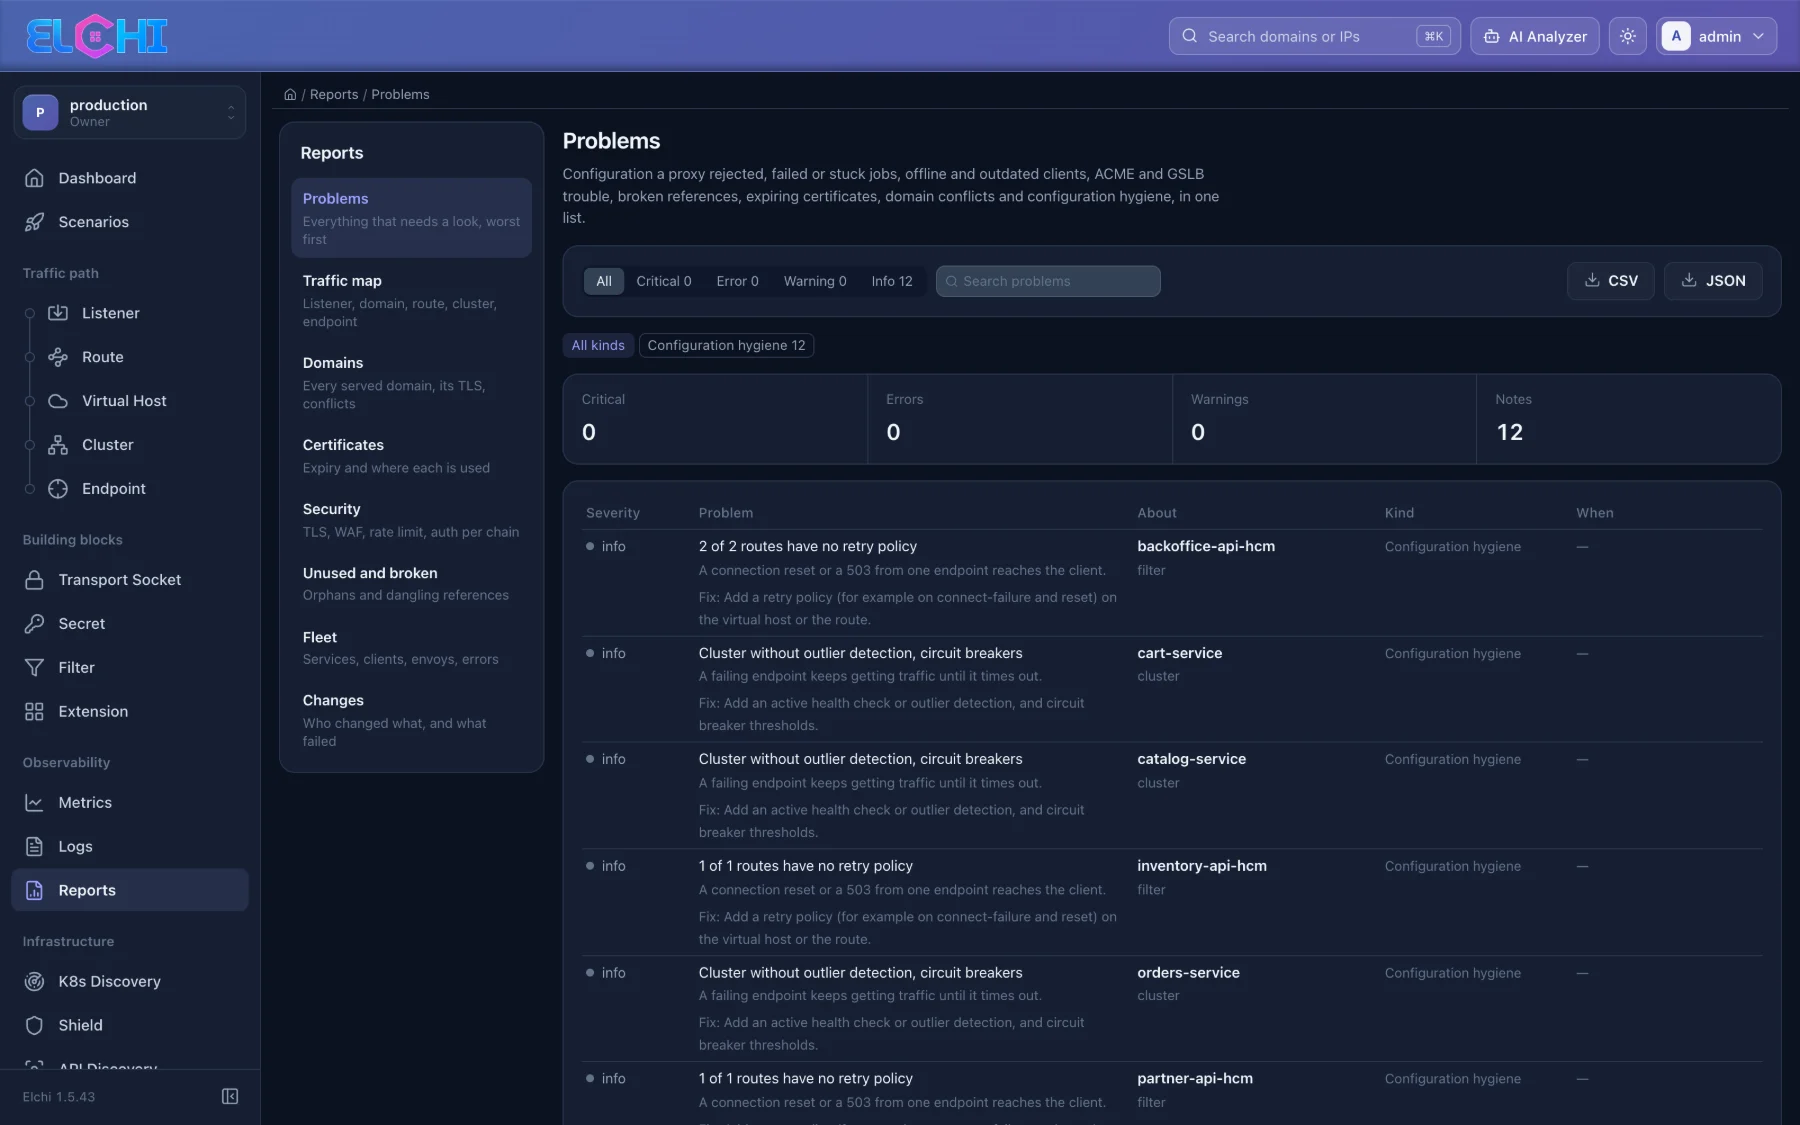Click the '2 of 2 routes have no retry policy' row
The width and height of the screenshot is (1800, 1125).
pyautogui.click(x=1173, y=583)
